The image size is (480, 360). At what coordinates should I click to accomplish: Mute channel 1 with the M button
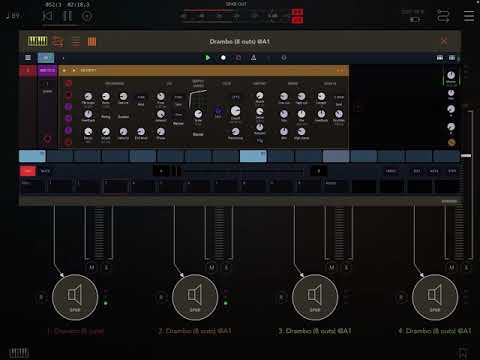click(92, 267)
